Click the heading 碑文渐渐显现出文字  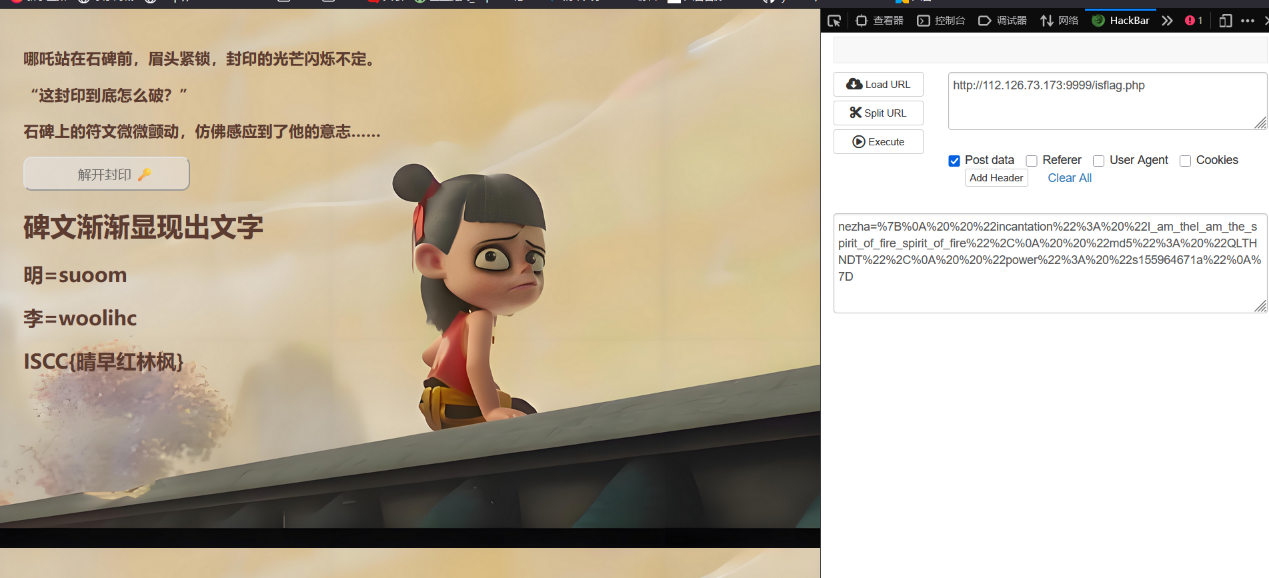pos(143,227)
